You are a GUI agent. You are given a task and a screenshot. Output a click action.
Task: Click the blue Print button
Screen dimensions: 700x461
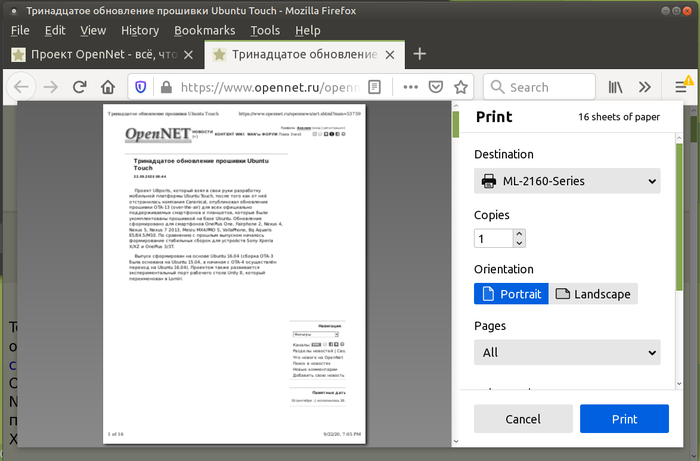[624, 419]
